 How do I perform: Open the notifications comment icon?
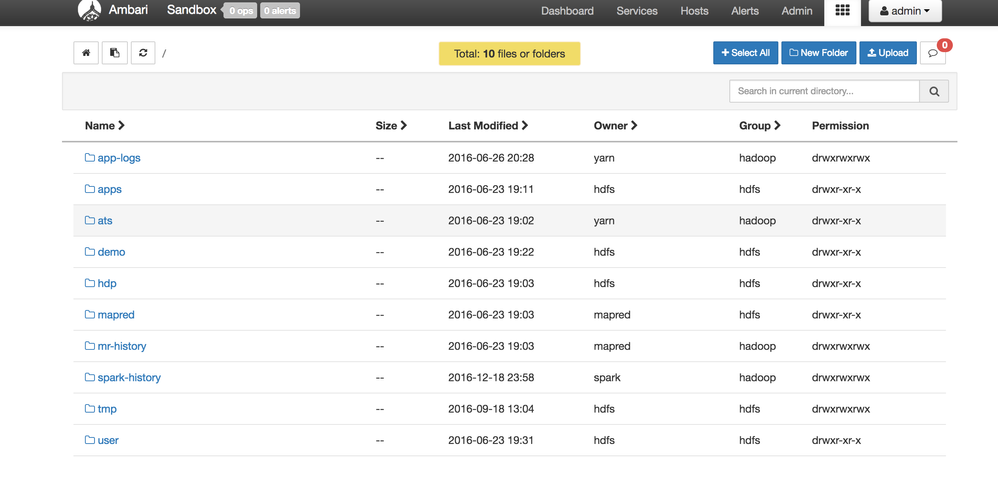[x=933, y=53]
